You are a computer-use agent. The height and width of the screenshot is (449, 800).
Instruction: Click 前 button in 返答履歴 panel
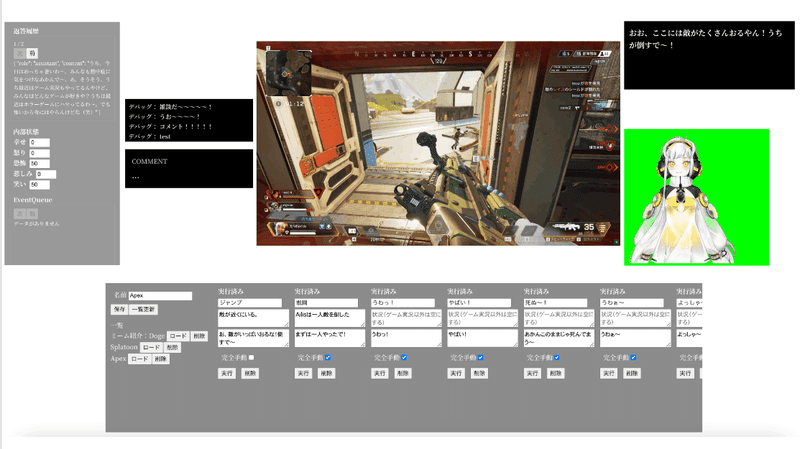[x=32, y=53]
